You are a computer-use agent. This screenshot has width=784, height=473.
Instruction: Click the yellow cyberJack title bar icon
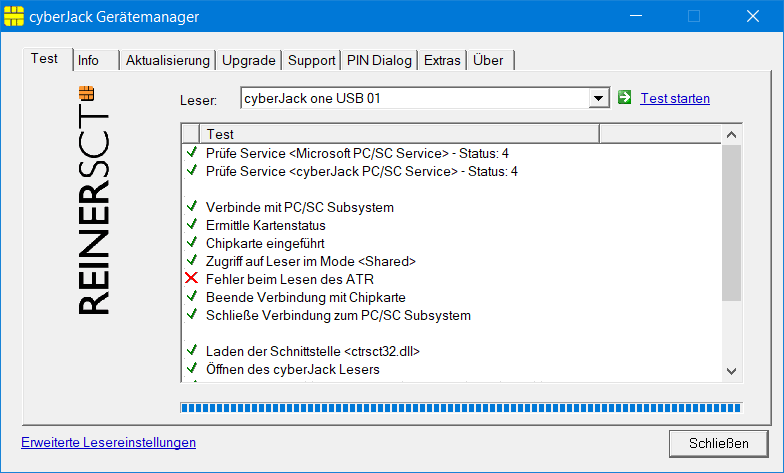[14, 16]
